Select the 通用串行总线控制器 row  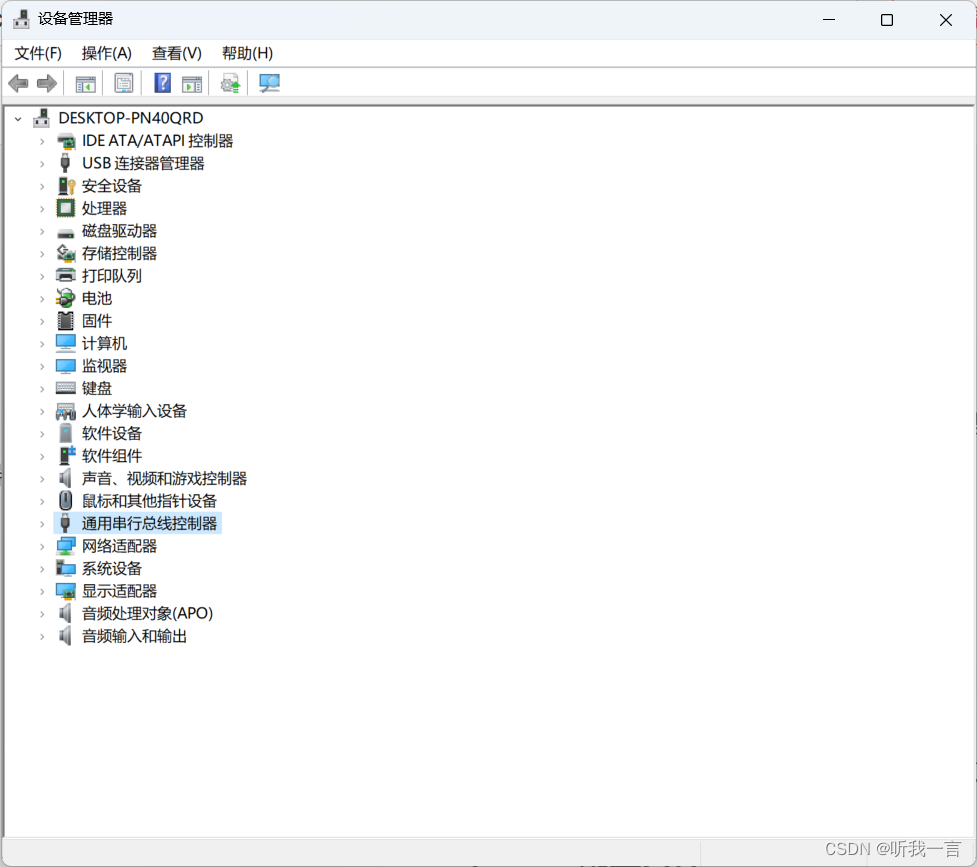point(137,524)
